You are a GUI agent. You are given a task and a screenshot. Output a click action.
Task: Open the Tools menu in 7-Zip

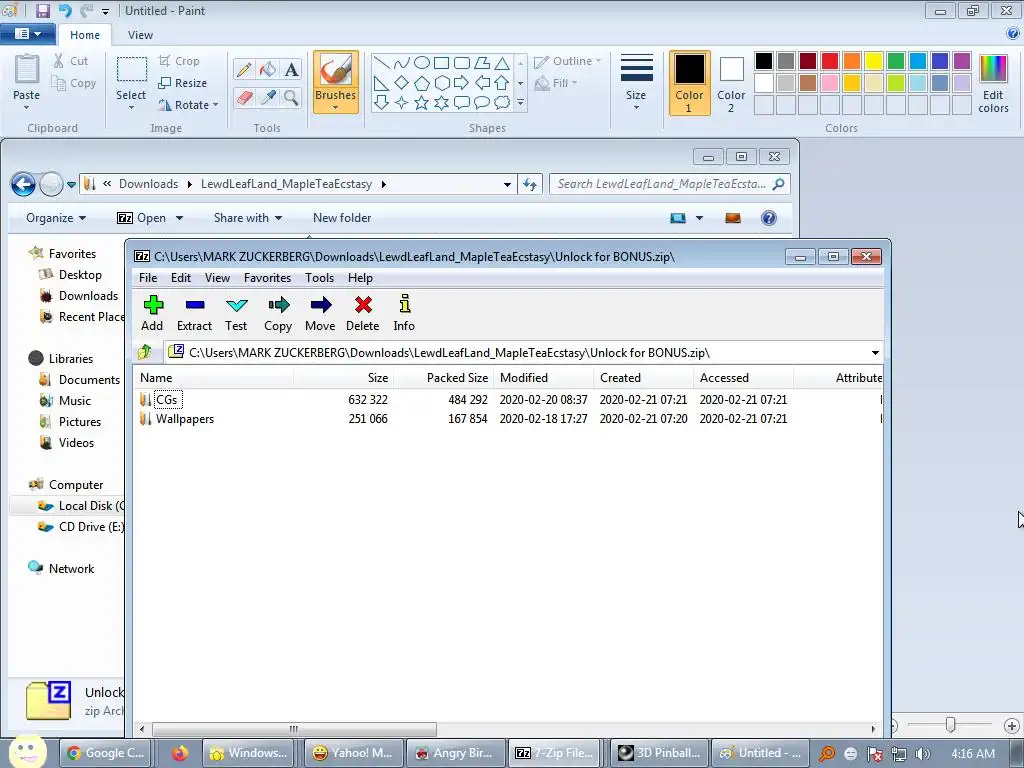pos(319,278)
